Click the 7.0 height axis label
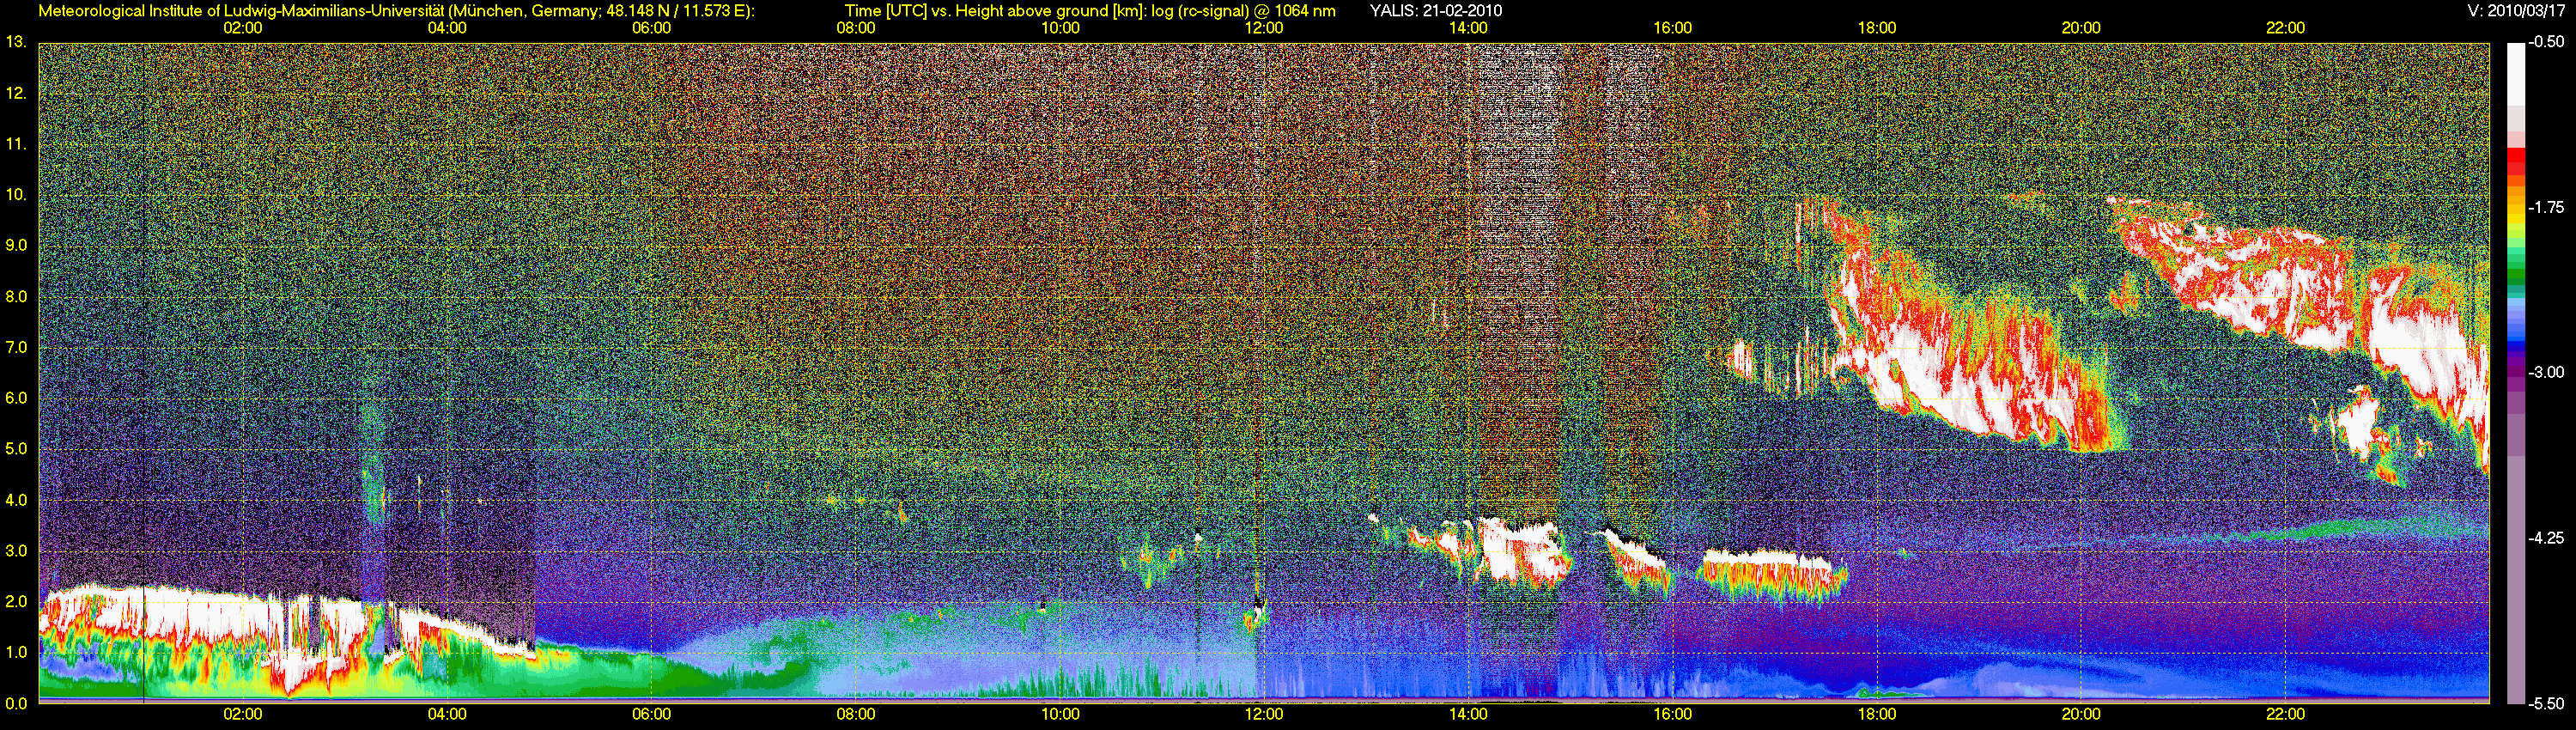The height and width of the screenshot is (730, 2576). click(x=16, y=347)
